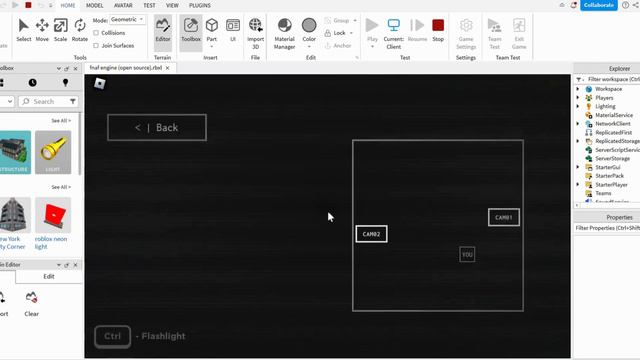Activate the Scale tool
640x360 pixels.
point(60,30)
